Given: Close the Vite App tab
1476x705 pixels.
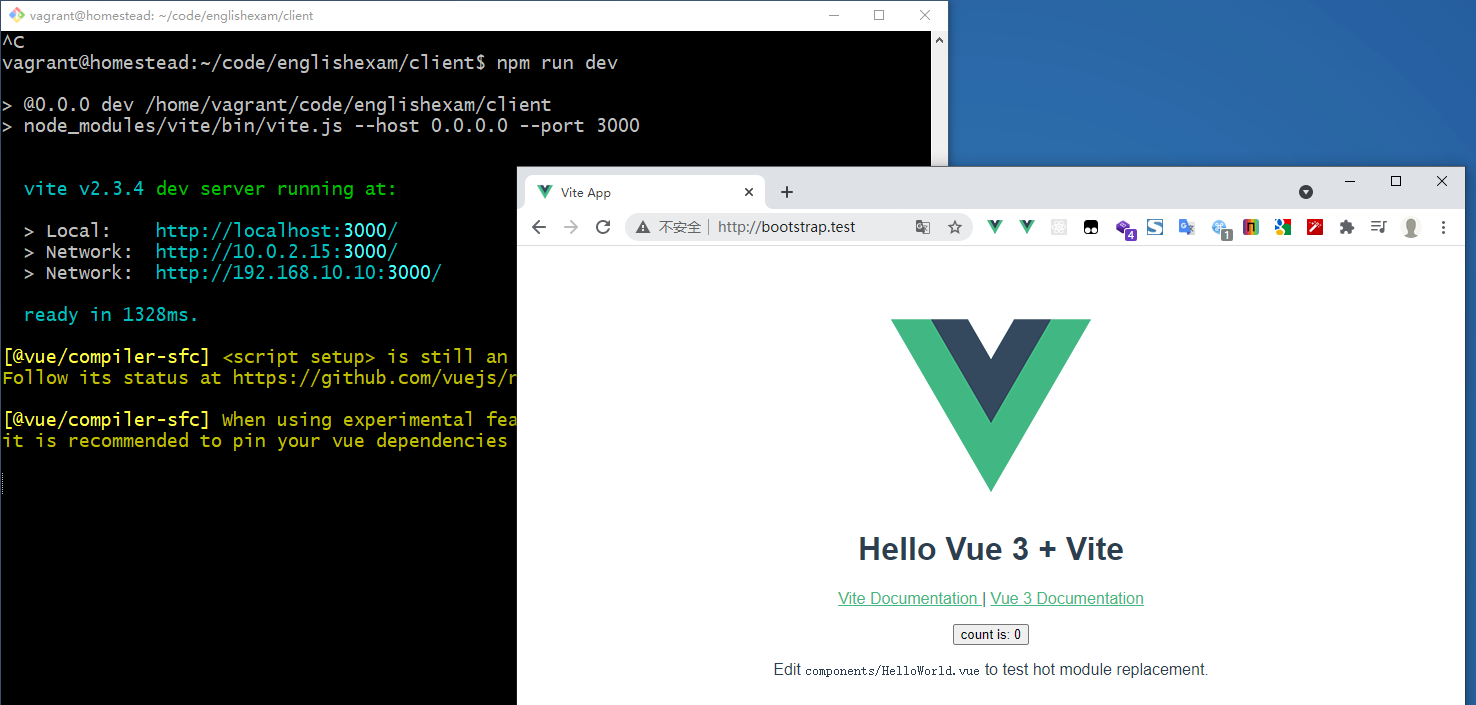Looking at the screenshot, I should pyautogui.click(x=749, y=192).
